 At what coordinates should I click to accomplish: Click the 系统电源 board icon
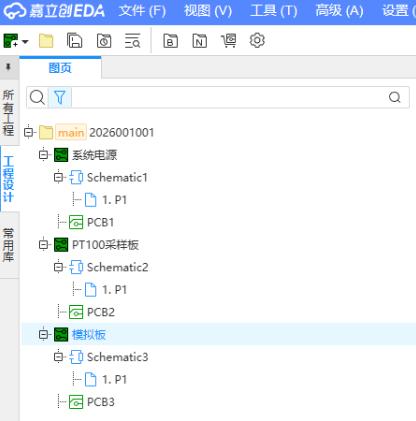61,155
